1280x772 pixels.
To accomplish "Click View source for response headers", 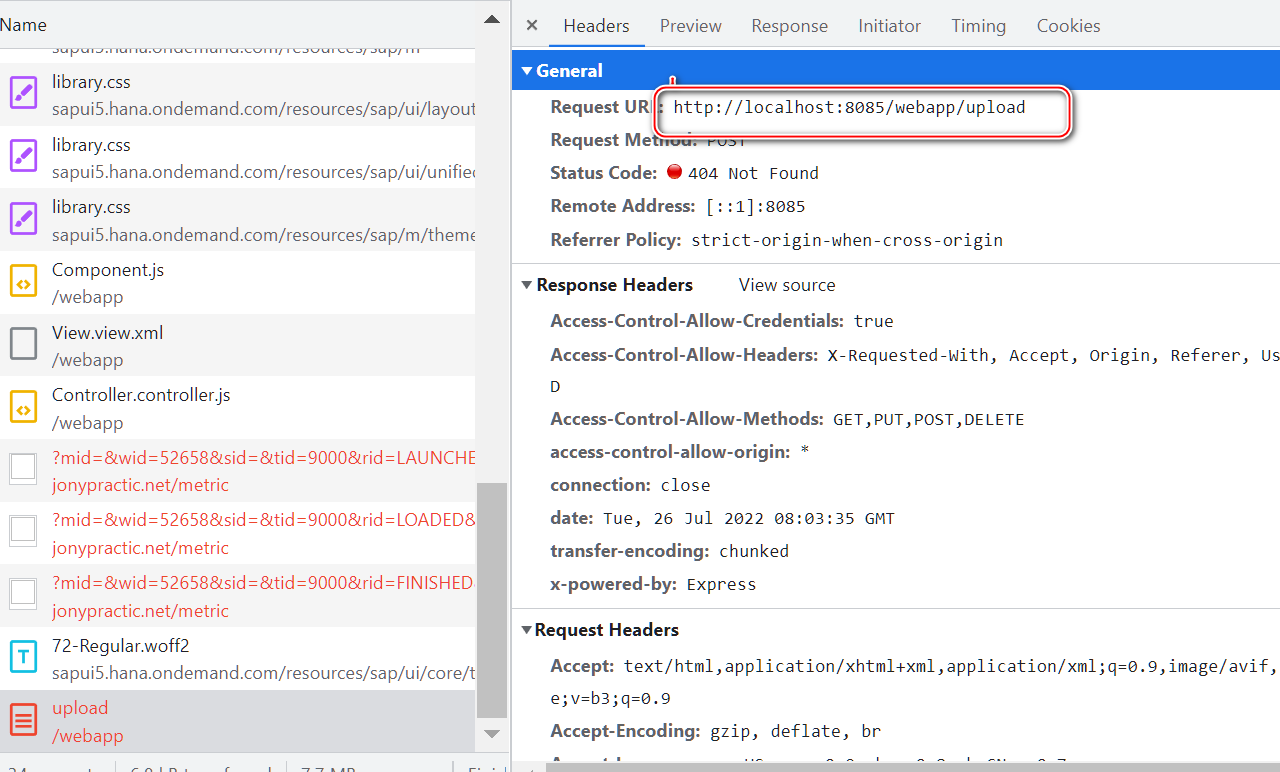I will point(786,285).
